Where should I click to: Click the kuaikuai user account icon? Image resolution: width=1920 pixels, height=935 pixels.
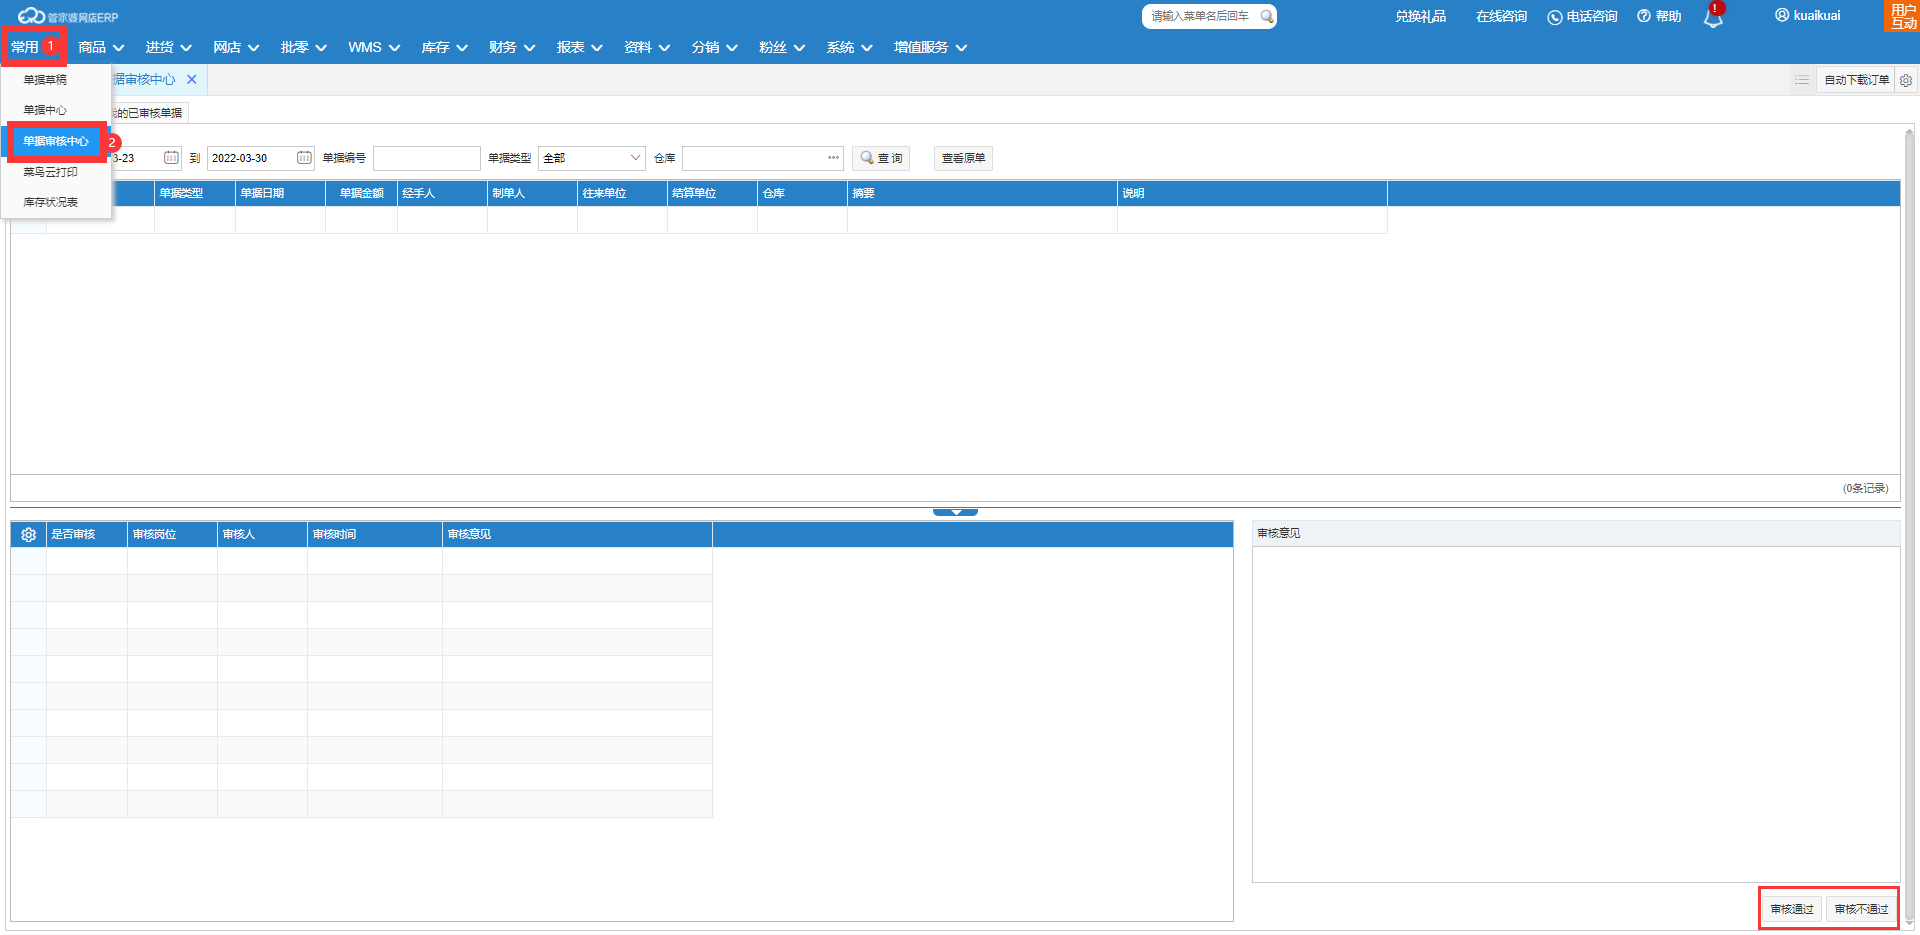coord(1782,15)
